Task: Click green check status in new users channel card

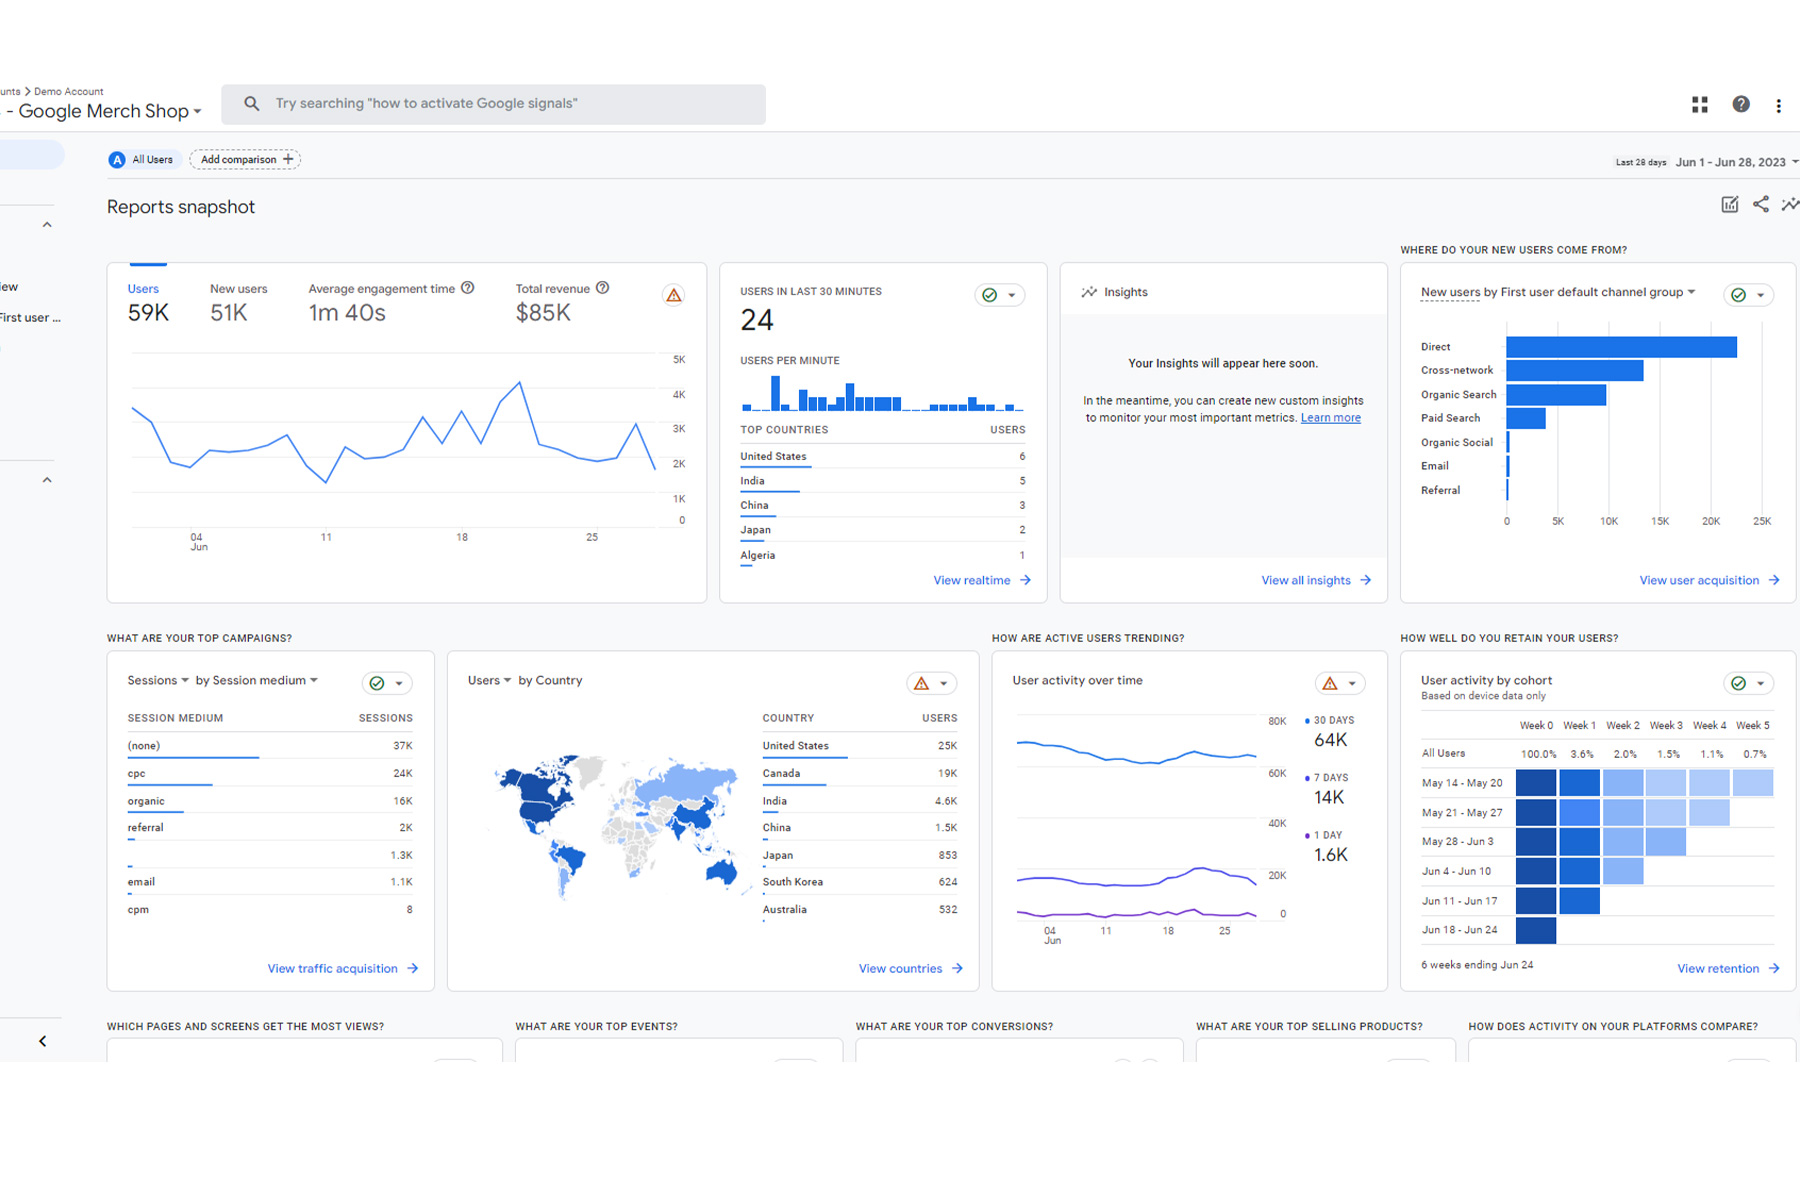Action: [1738, 295]
